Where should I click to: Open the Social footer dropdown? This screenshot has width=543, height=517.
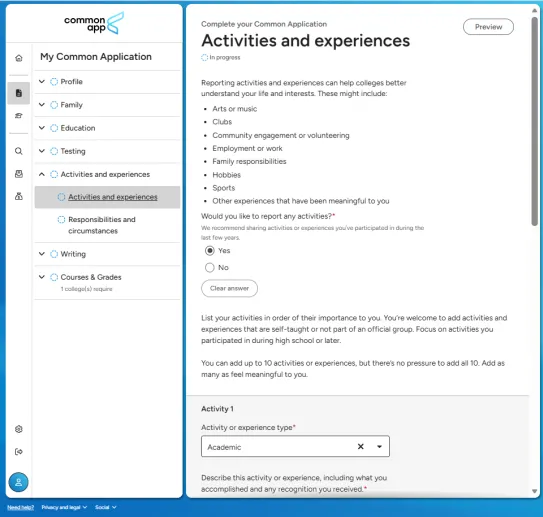click(106, 507)
